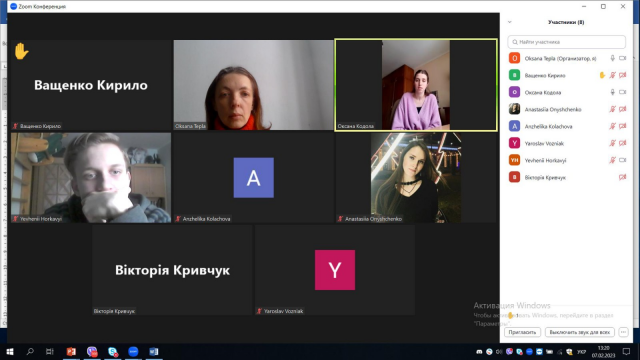This screenshot has width=640, height=360.
Task: Open the Windows notification center icon
Action: 627,351
